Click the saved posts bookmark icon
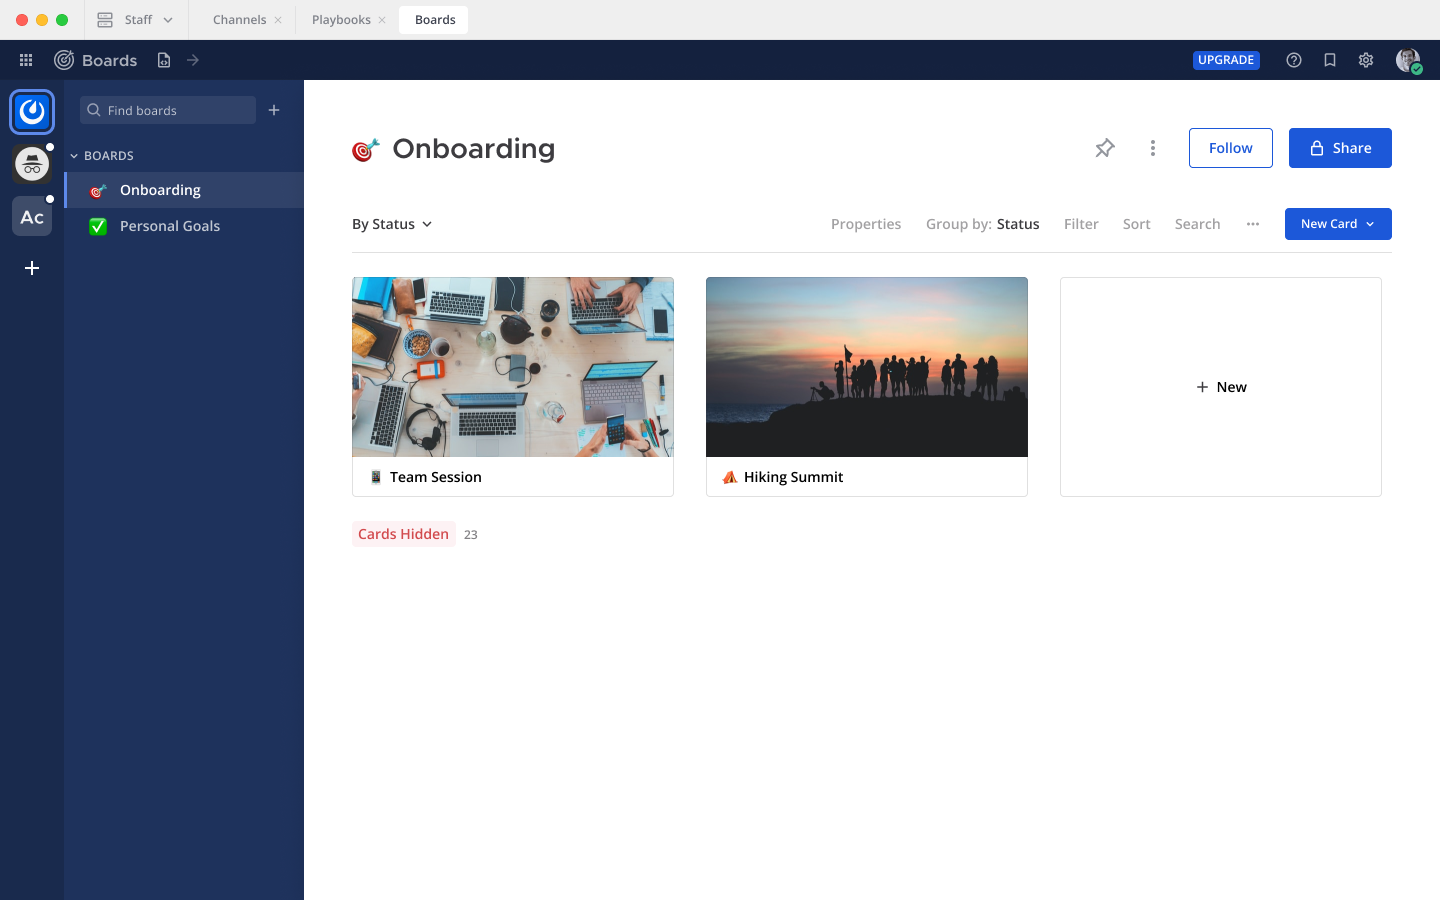This screenshot has height=900, width=1440. pyautogui.click(x=1330, y=60)
